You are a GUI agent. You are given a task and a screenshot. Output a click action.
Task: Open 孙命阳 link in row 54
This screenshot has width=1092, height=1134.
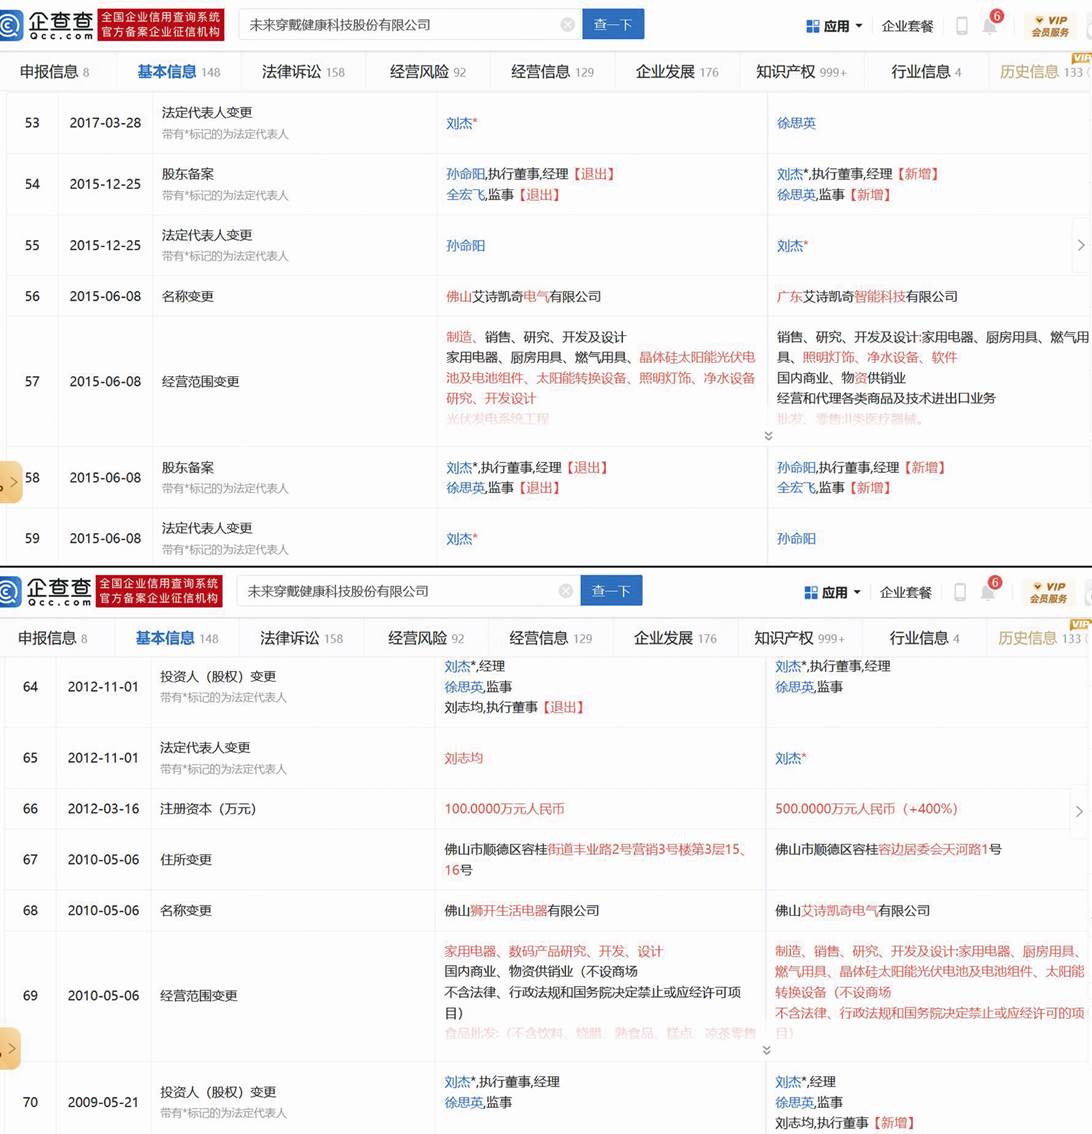[x=465, y=174]
